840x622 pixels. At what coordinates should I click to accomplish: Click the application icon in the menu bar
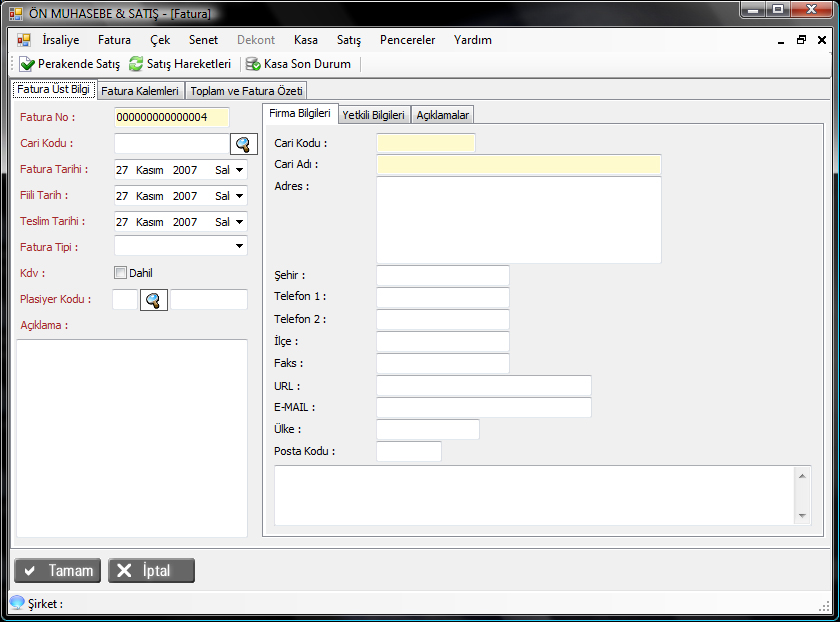click(24, 40)
